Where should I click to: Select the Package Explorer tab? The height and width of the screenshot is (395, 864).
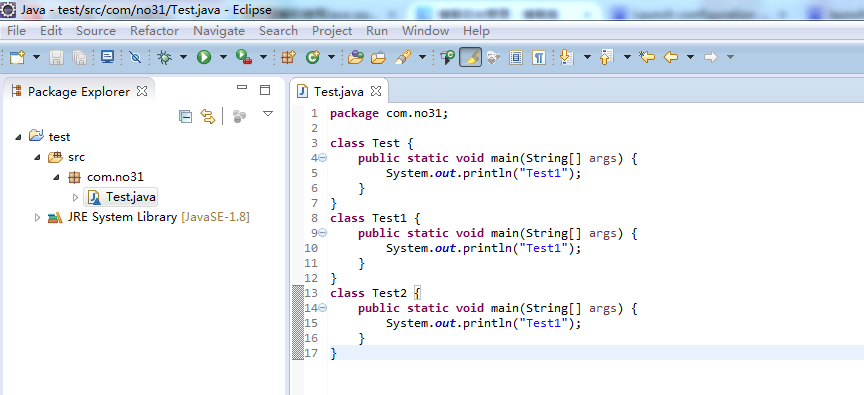[79, 91]
